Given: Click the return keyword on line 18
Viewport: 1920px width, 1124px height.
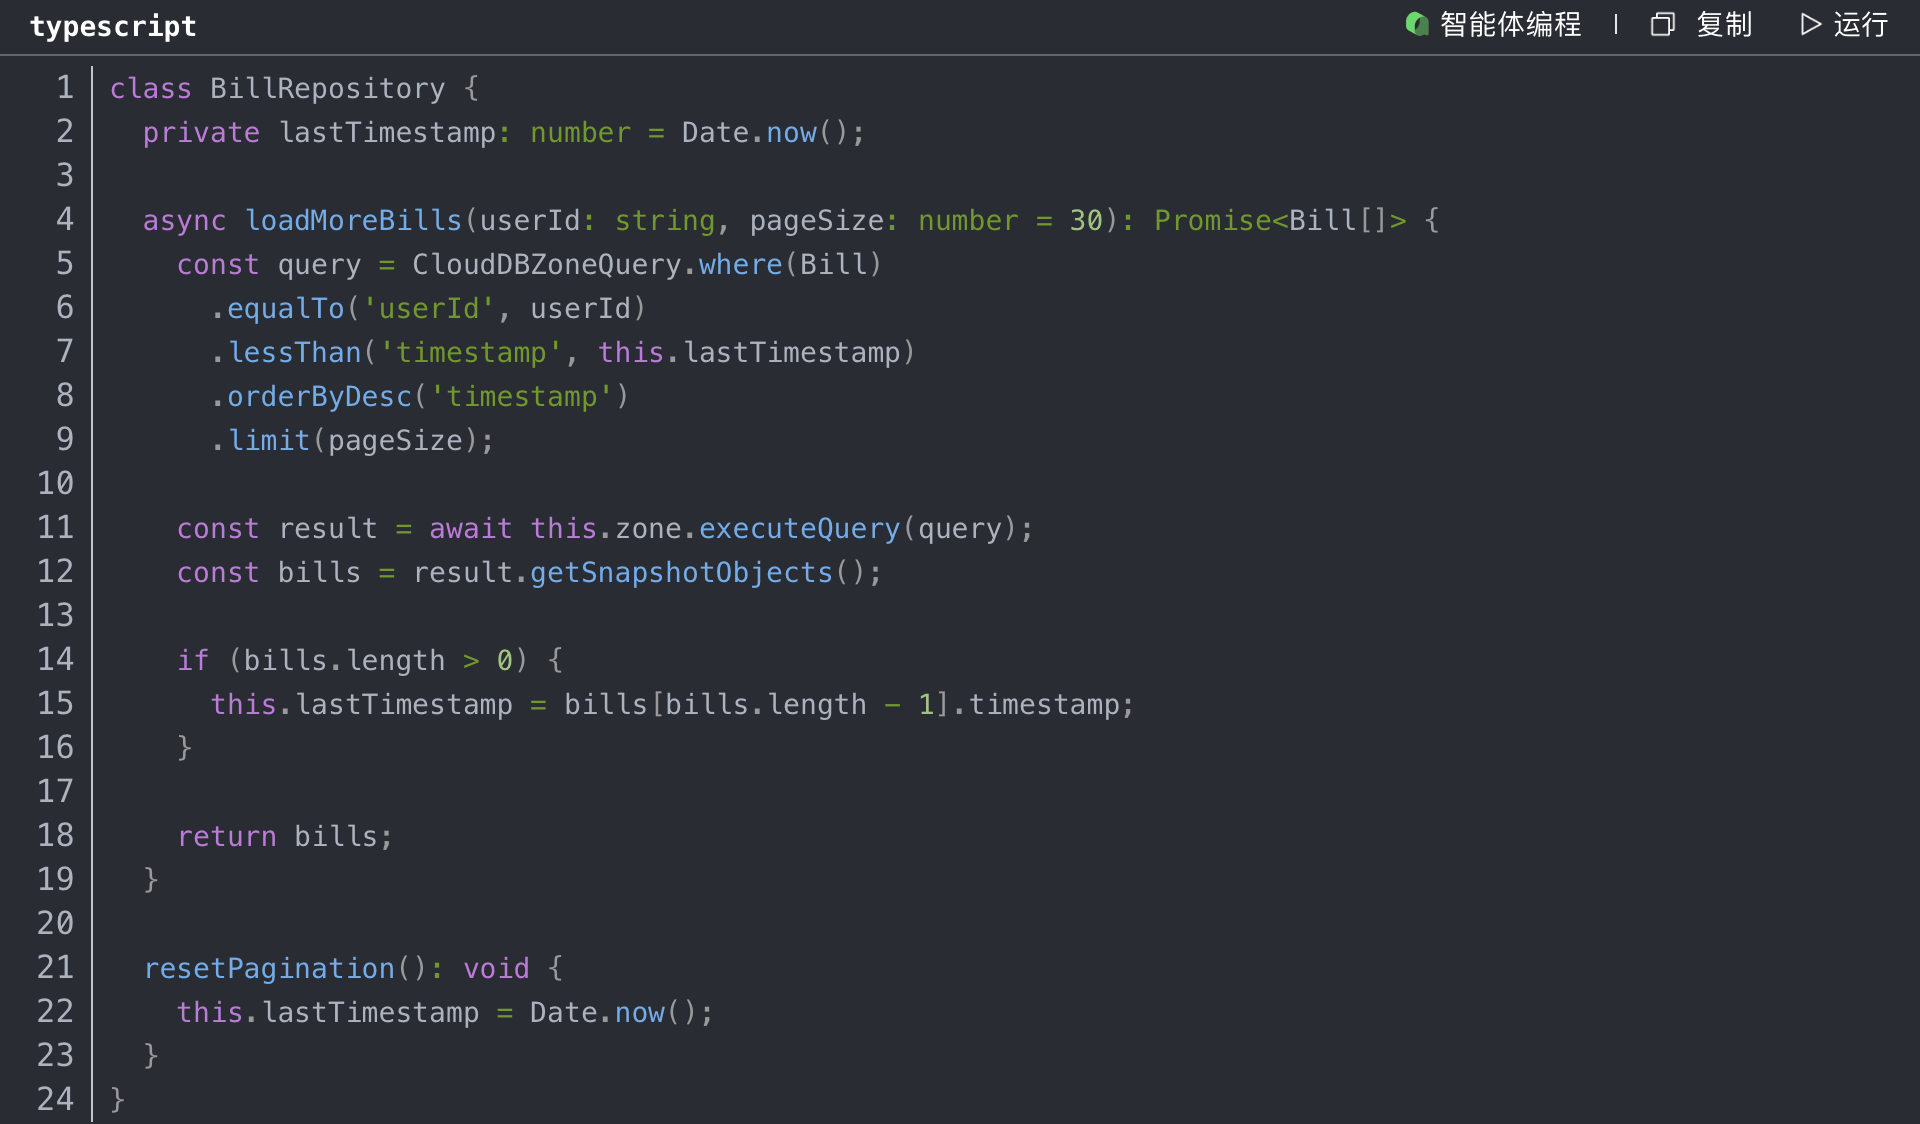Looking at the screenshot, I should click(x=226, y=836).
